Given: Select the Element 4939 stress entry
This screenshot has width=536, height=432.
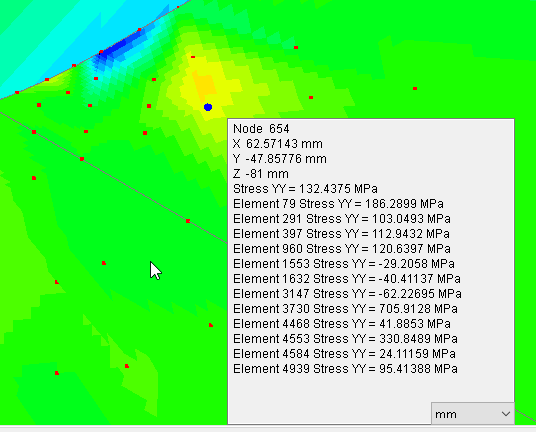Looking at the screenshot, I should point(345,369).
